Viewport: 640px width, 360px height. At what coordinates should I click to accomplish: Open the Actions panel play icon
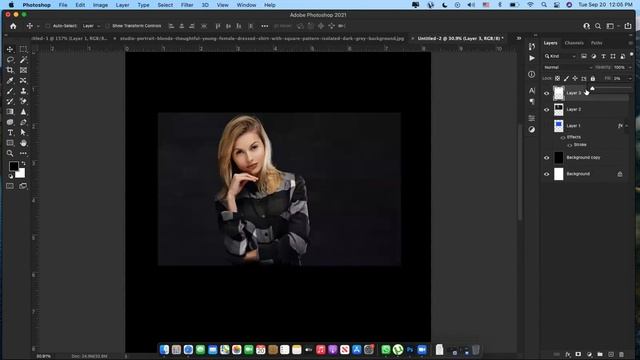coord(531,58)
